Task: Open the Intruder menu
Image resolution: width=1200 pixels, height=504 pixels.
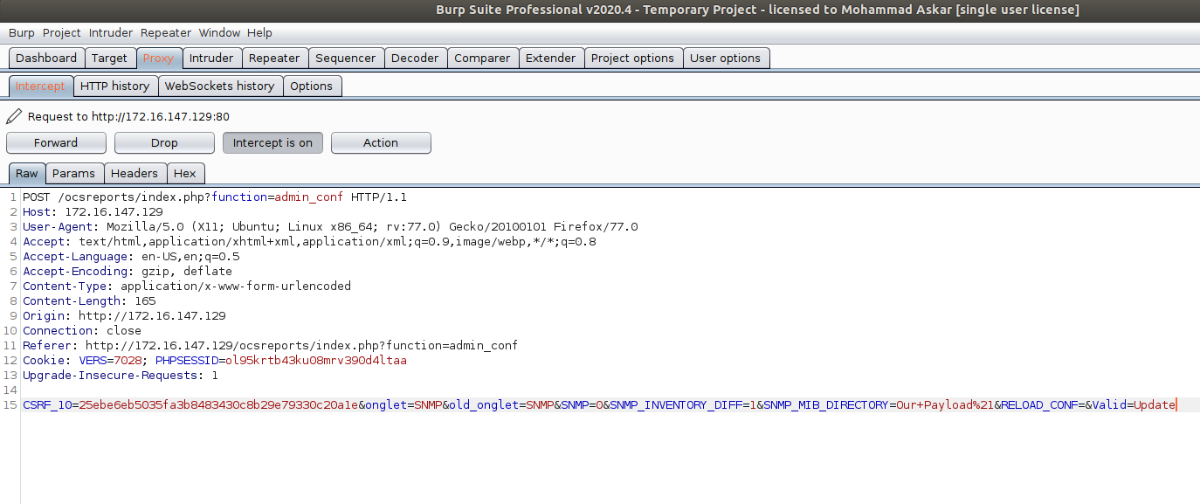Action: 110,33
